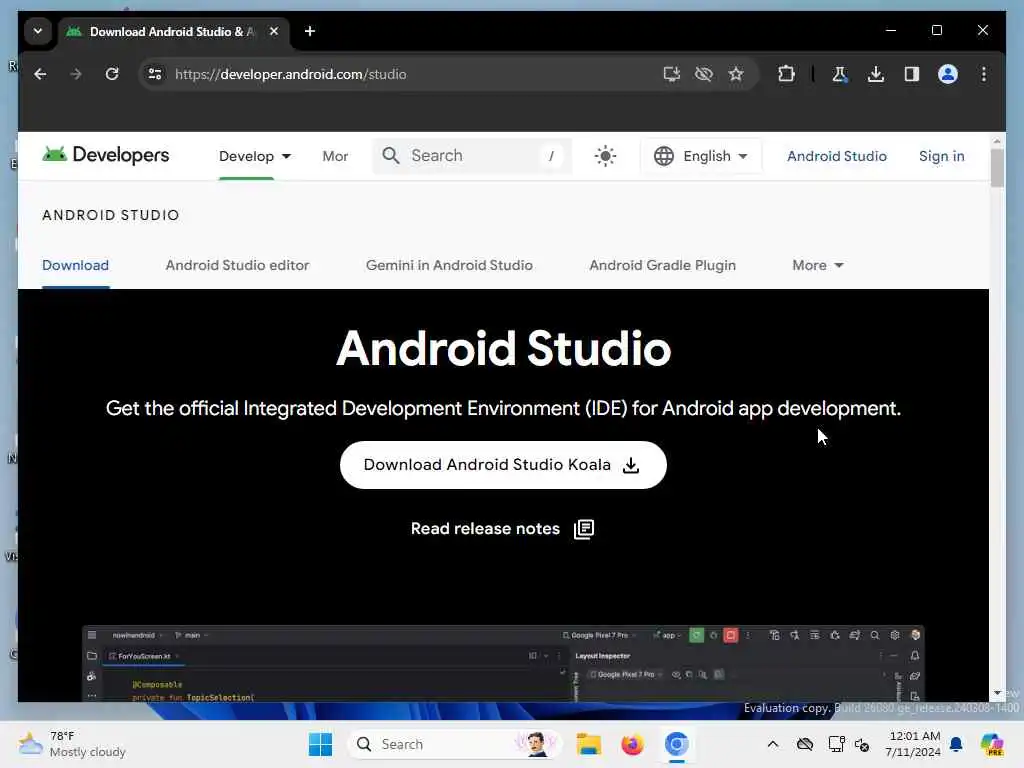Open the browser extensions puzzle icon
This screenshot has width=1024, height=768.
coord(786,74)
